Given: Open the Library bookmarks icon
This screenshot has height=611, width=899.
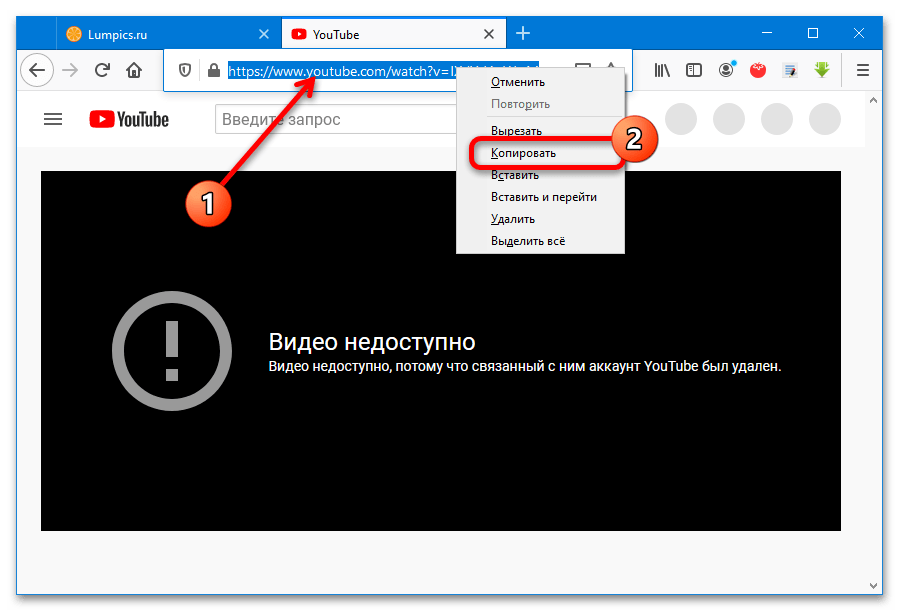Looking at the screenshot, I should (x=662, y=70).
